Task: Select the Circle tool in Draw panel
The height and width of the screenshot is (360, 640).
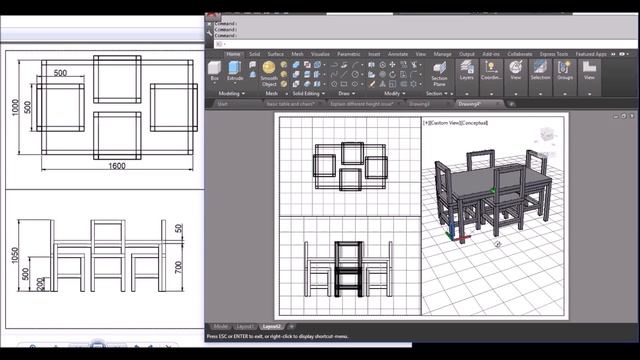Action: coord(355,74)
